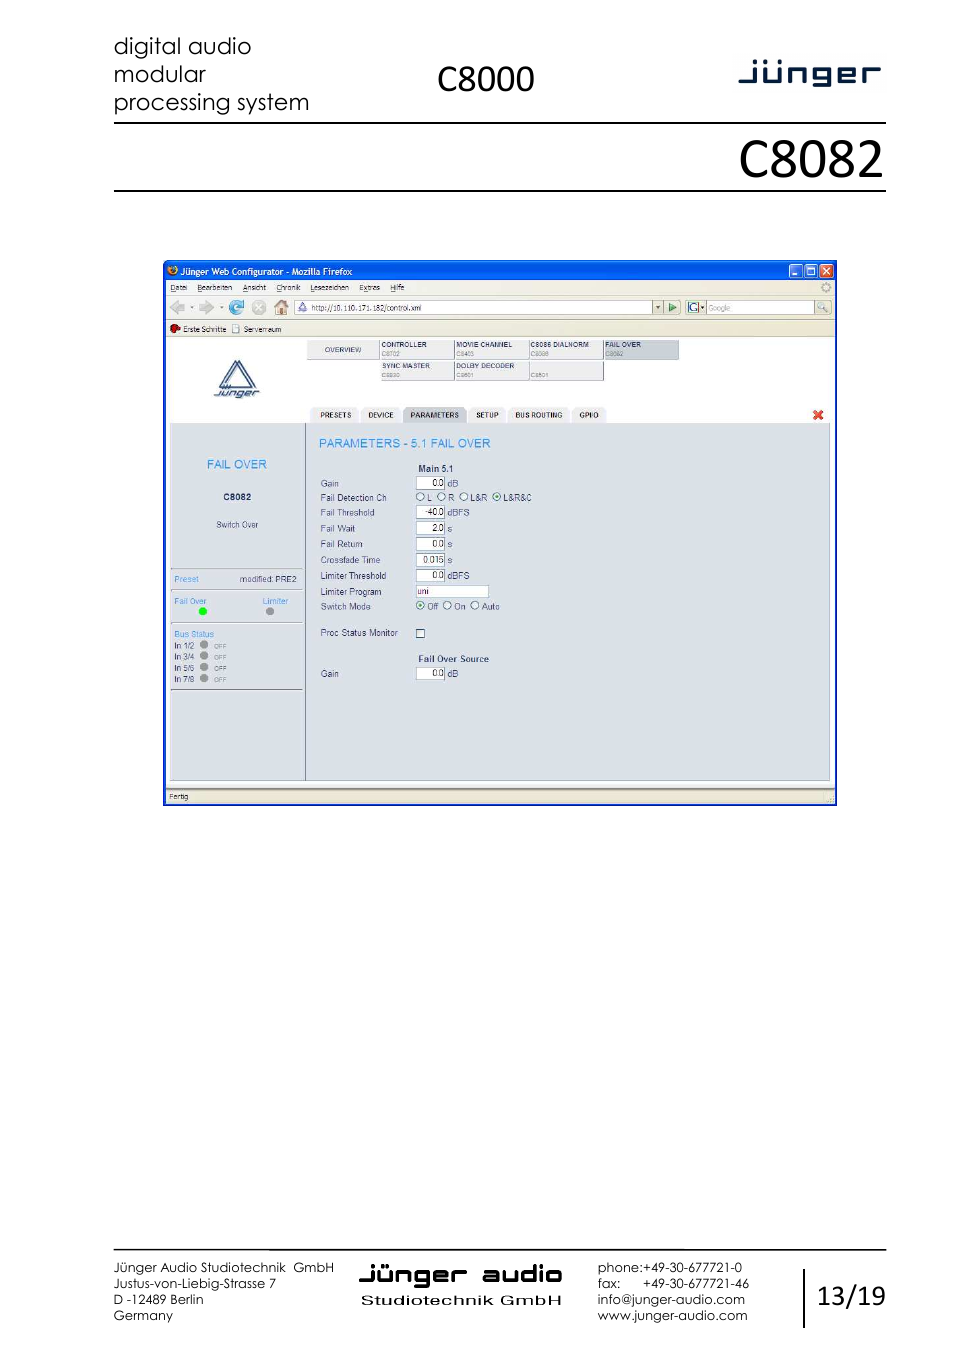The width and height of the screenshot is (954, 1351).
Task: Click the green Go arrow beside address bar
Action: click(673, 307)
